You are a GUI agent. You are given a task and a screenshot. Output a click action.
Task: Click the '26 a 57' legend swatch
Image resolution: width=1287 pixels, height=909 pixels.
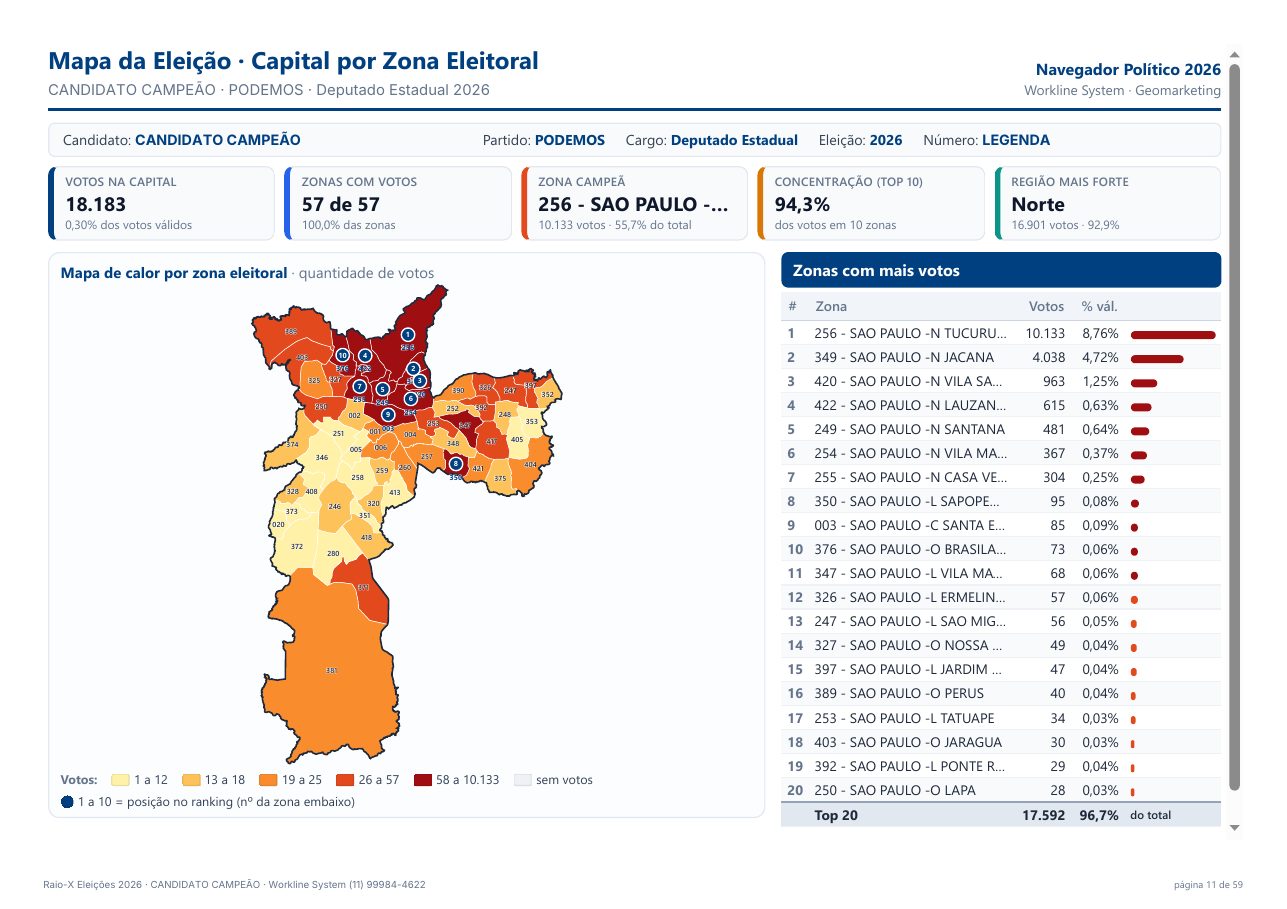[346, 780]
